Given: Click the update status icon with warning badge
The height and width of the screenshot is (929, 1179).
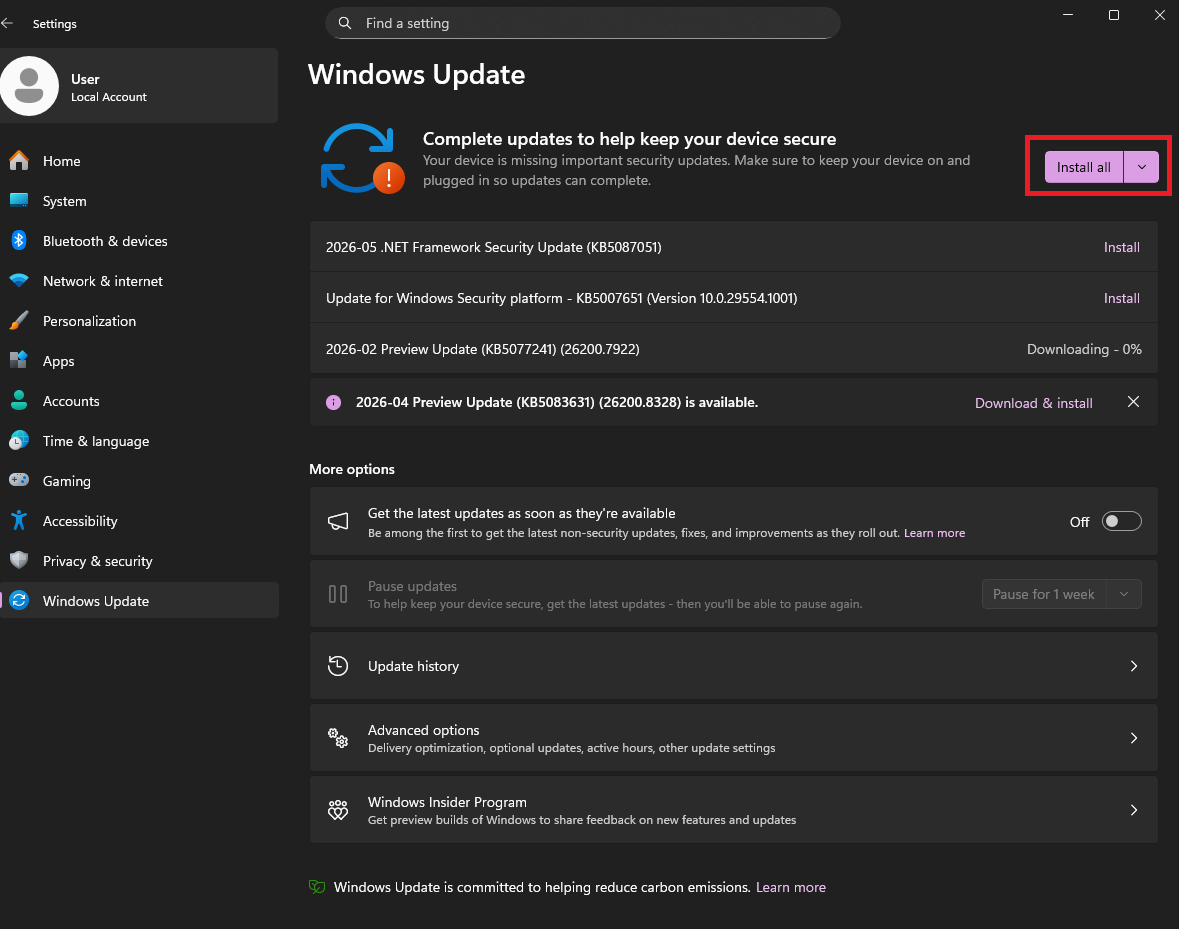Looking at the screenshot, I should [362, 159].
